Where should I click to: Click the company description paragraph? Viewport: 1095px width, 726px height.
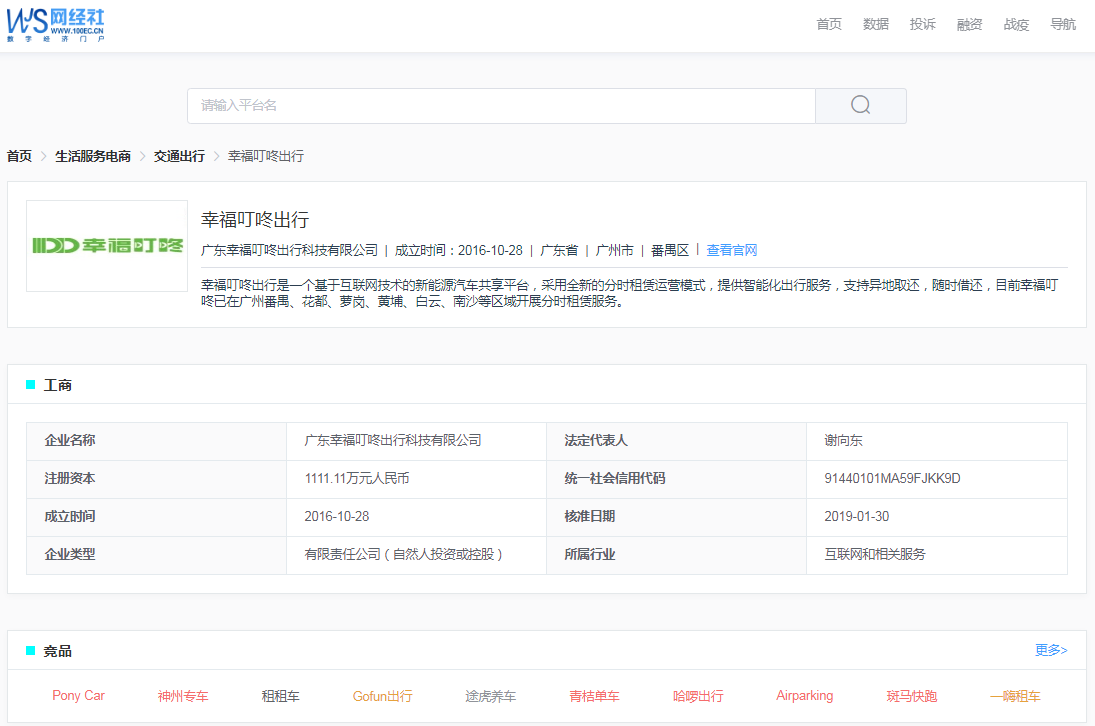[x=630, y=293]
